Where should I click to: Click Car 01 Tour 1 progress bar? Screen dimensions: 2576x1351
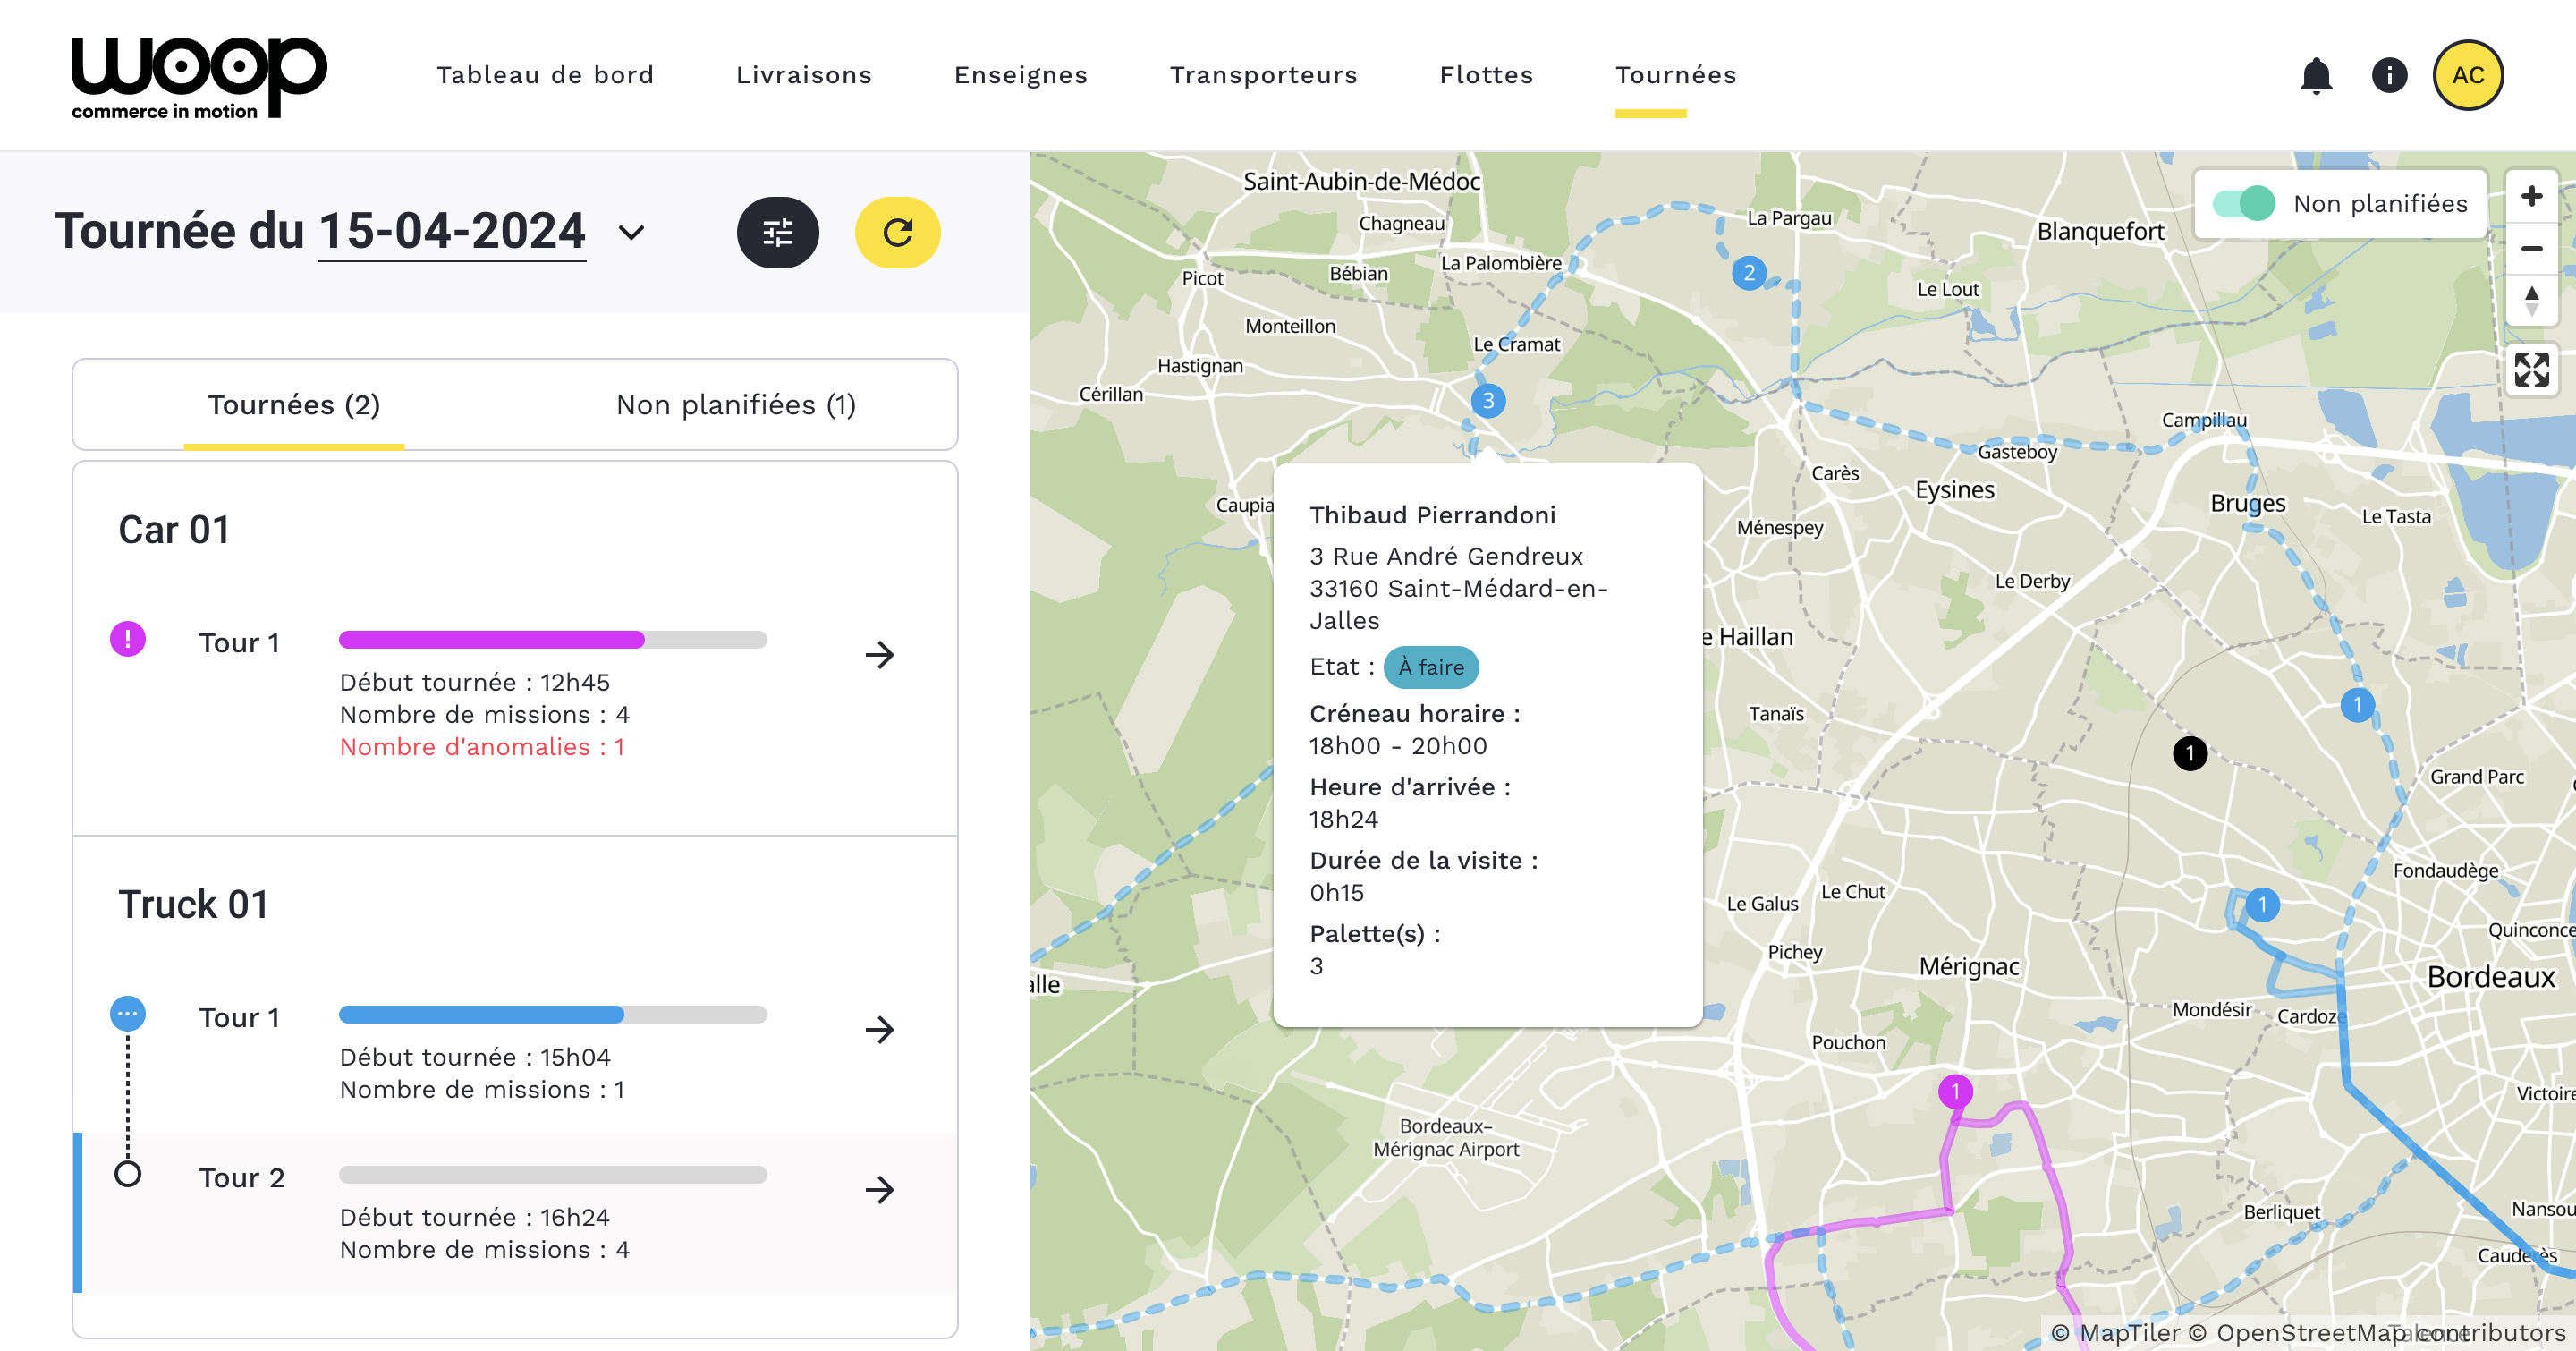(x=552, y=640)
